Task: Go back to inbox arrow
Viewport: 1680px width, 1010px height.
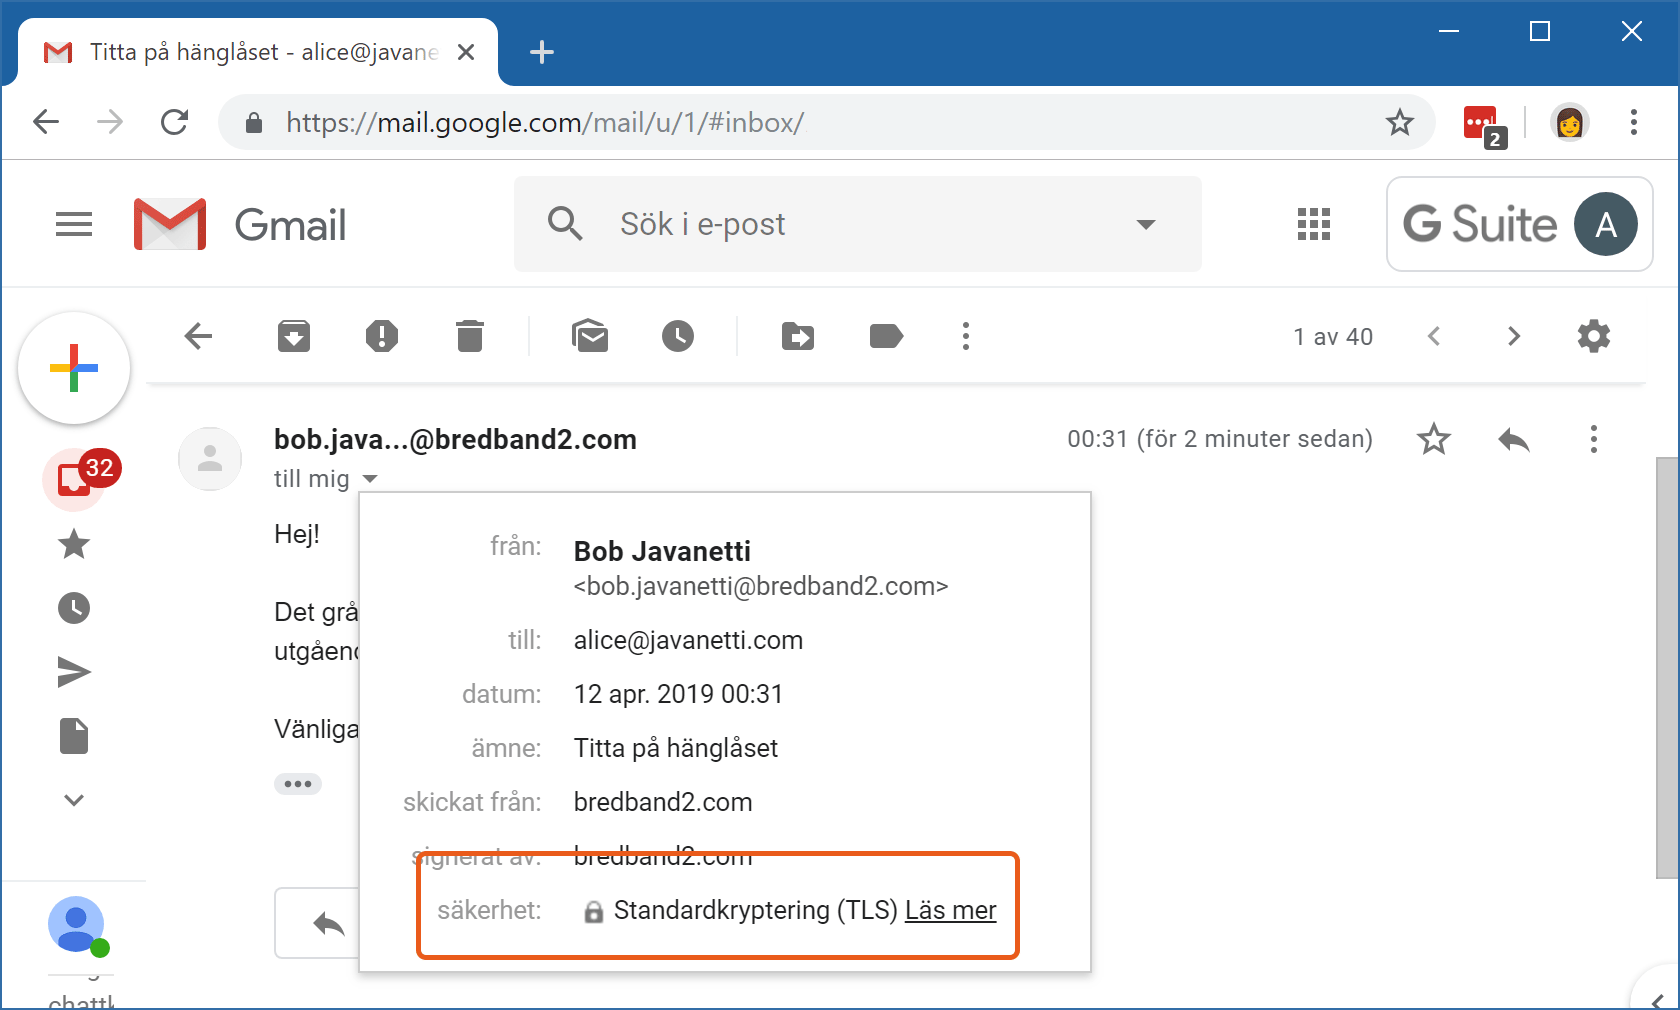Action: click(x=199, y=336)
